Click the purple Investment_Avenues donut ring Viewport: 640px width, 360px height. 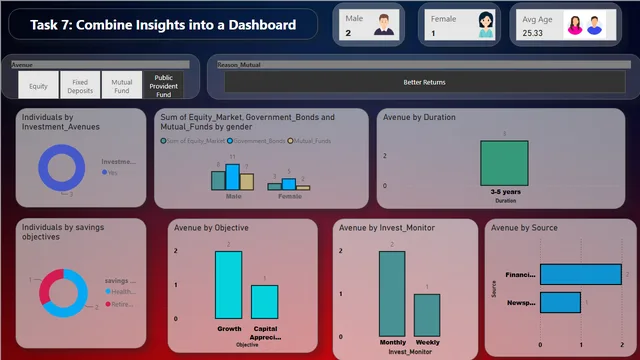(x=43, y=168)
